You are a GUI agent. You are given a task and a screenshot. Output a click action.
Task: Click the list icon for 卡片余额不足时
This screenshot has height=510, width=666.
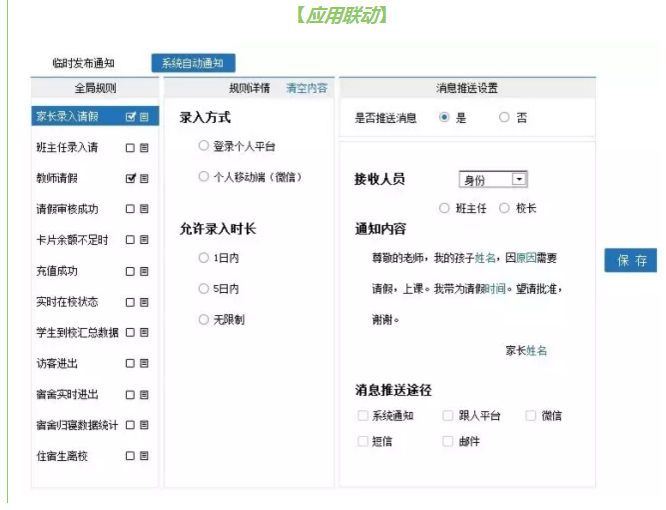click(x=145, y=240)
